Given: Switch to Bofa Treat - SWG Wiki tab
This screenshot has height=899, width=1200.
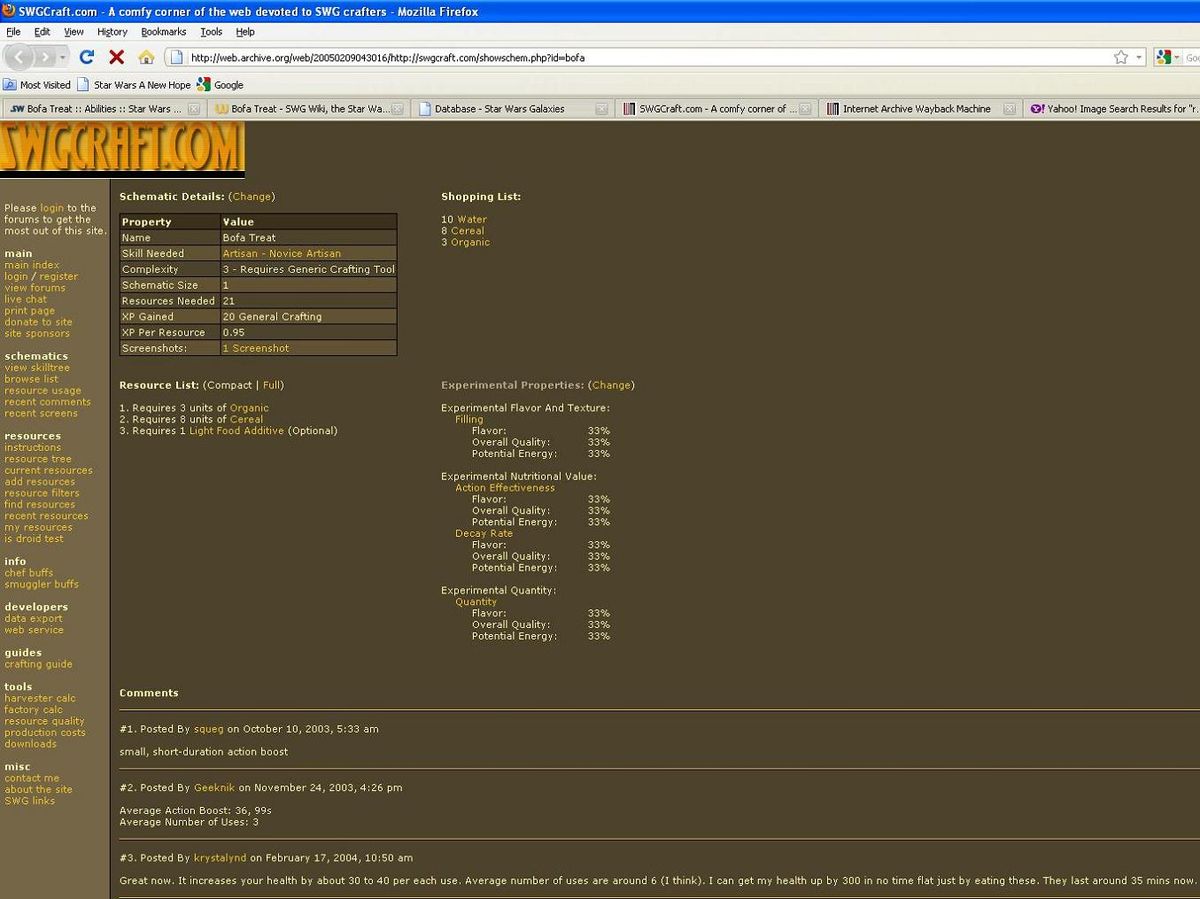Looking at the screenshot, I should coord(310,109).
